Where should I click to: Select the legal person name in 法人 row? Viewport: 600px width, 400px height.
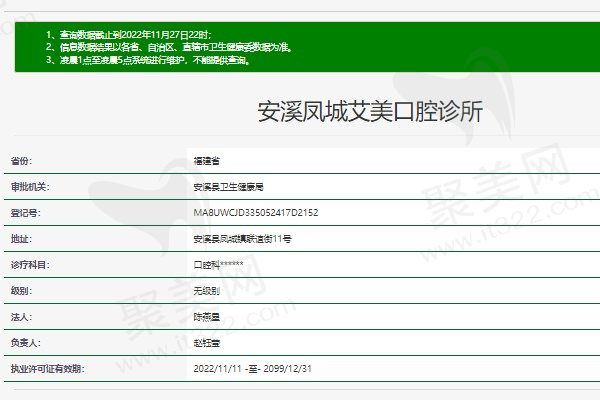coord(207,317)
